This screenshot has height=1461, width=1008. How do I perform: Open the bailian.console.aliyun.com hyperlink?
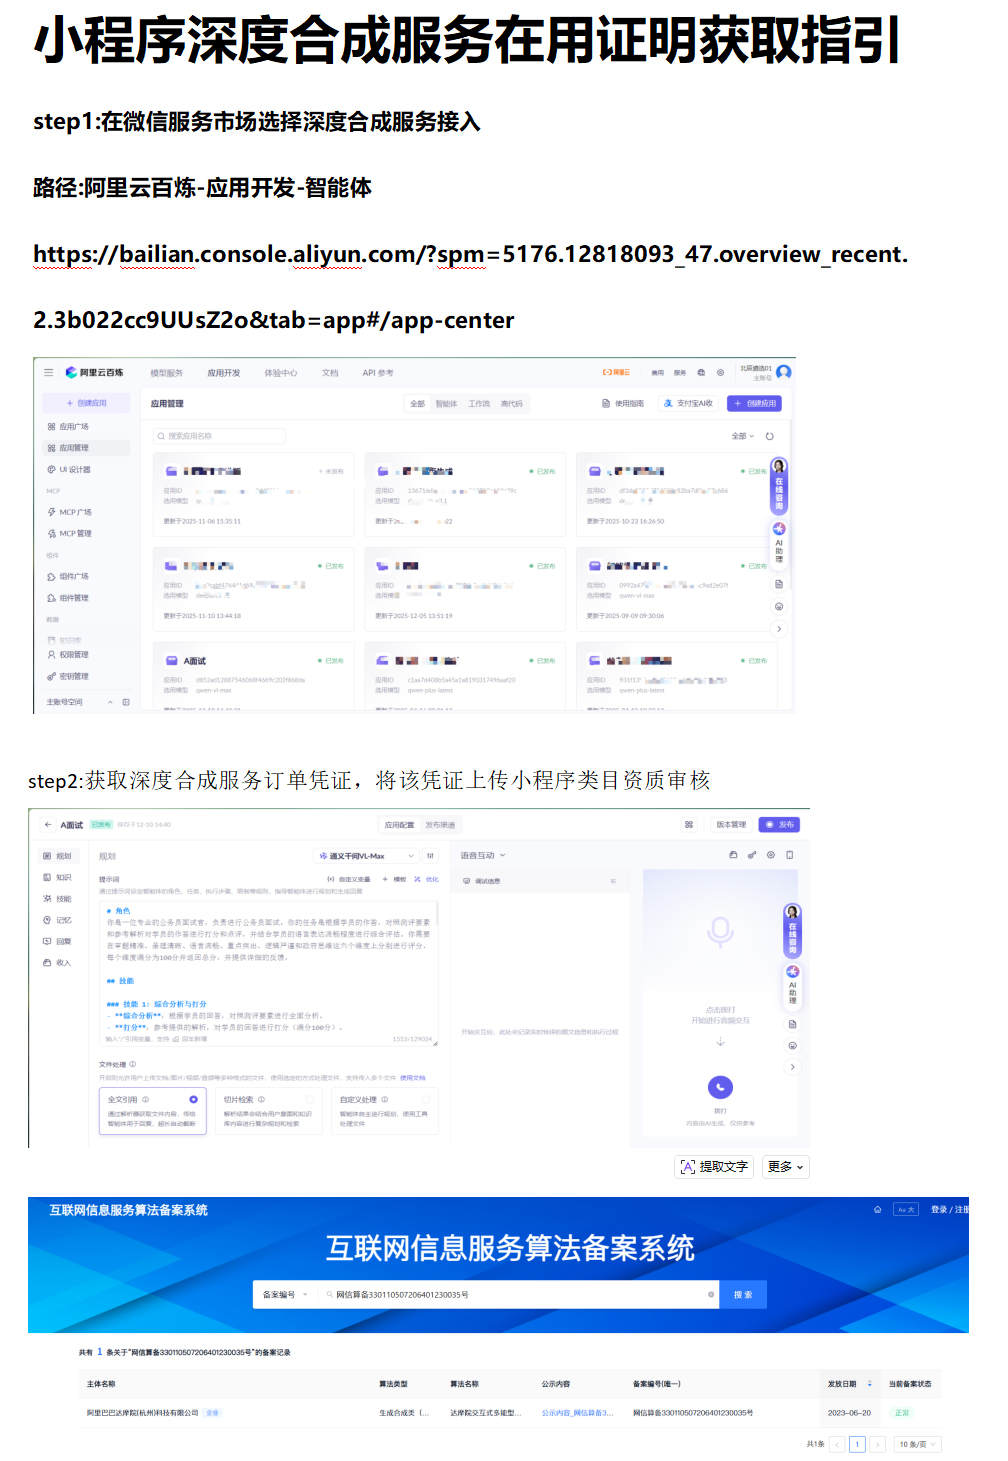[470, 255]
